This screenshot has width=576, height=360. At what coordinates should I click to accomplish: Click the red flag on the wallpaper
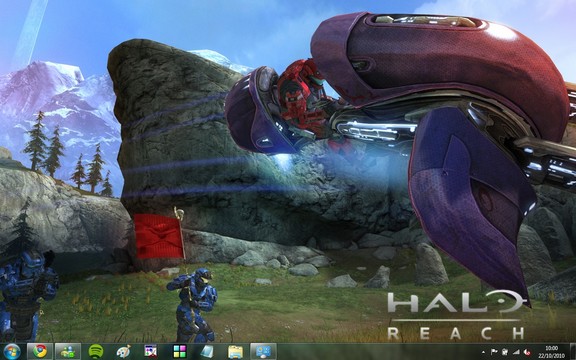pyautogui.click(x=159, y=236)
